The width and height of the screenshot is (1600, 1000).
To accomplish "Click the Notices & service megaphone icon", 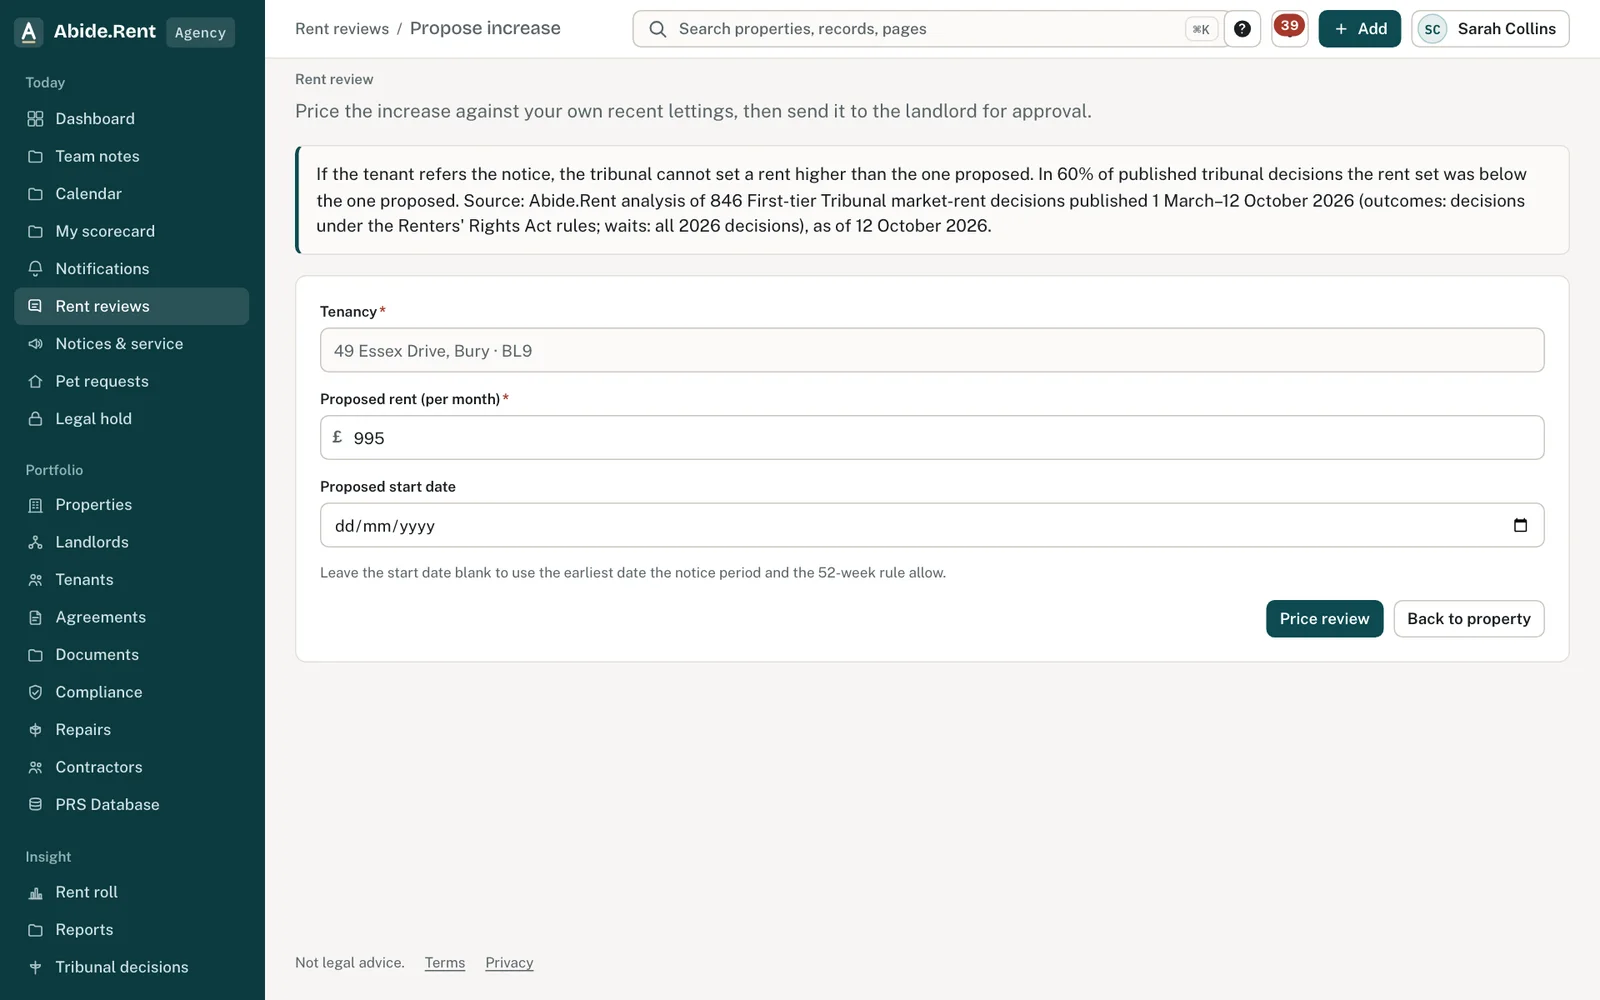I will 36,344.
